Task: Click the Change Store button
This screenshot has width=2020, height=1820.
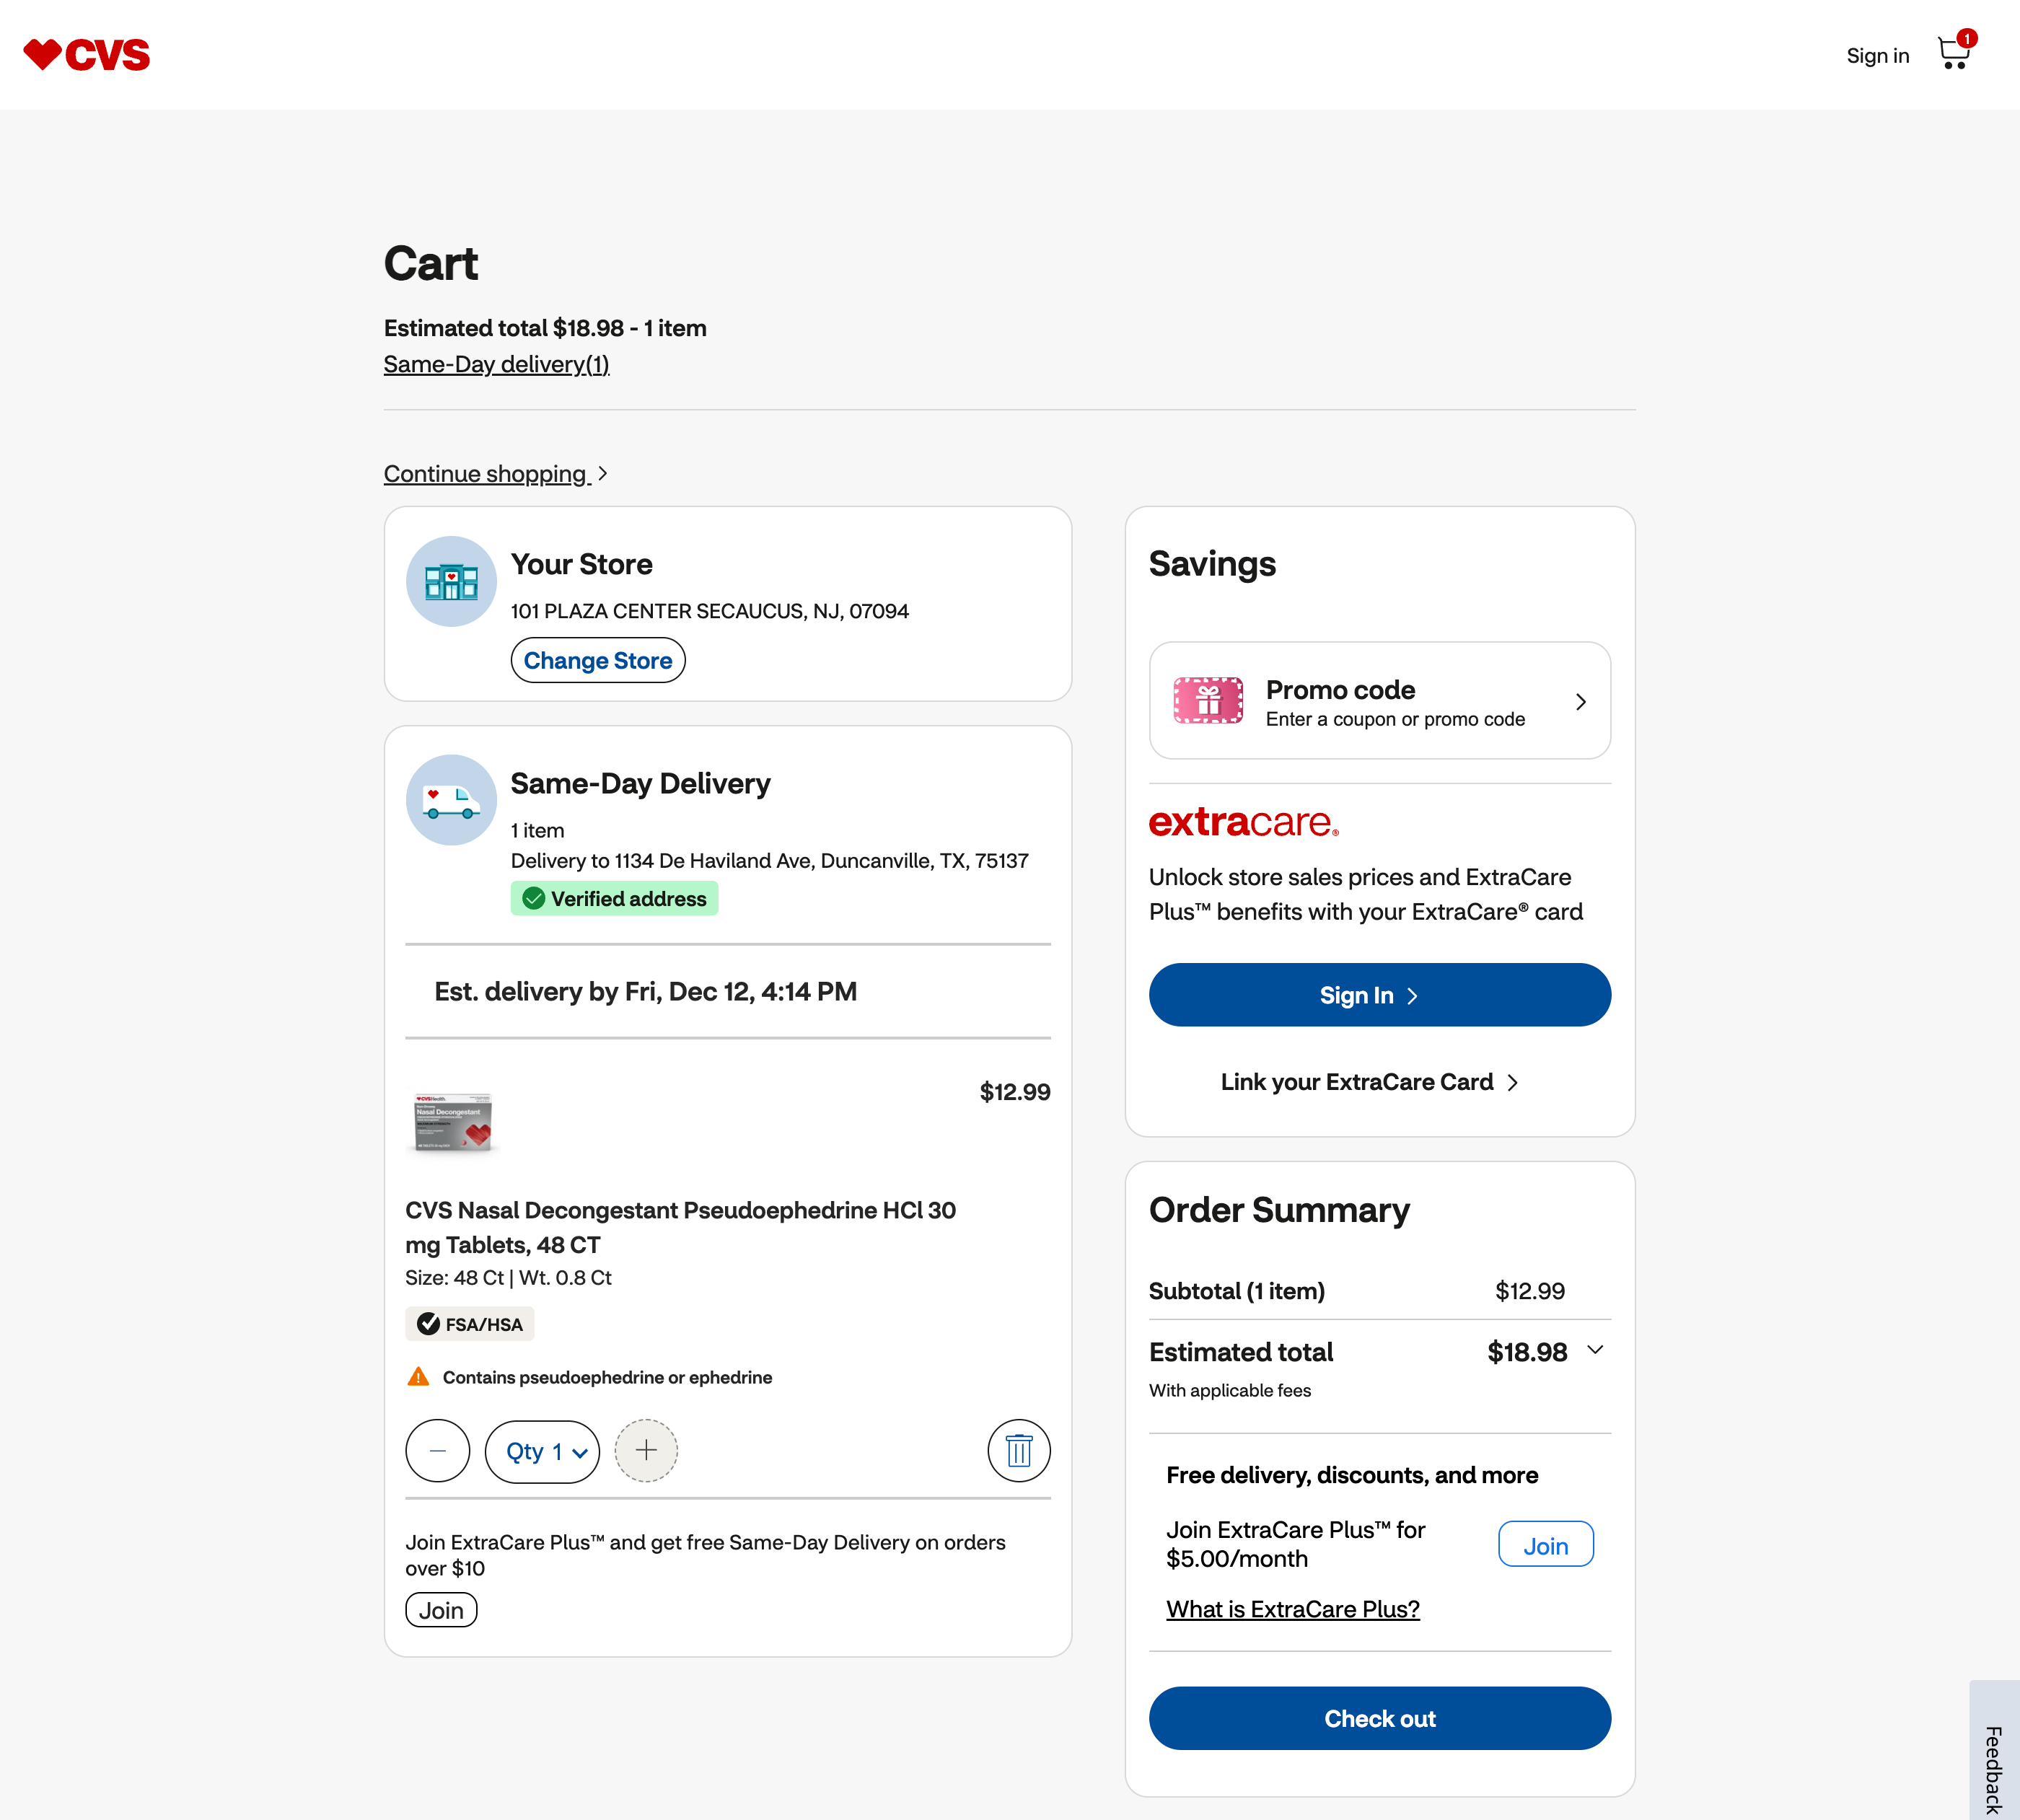Action: click(x=597, y=661)
